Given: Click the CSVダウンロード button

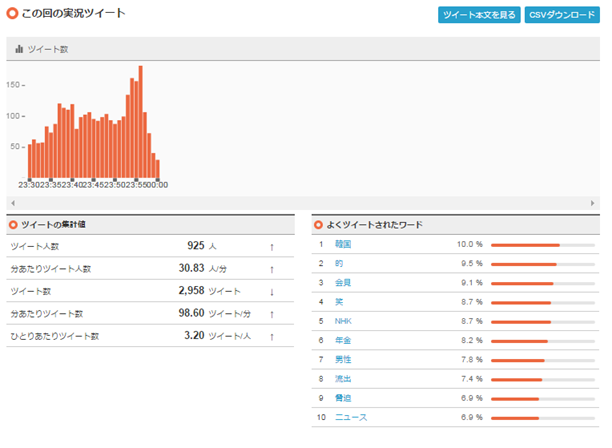Looking at the screenshot, I should click(562, 15).
